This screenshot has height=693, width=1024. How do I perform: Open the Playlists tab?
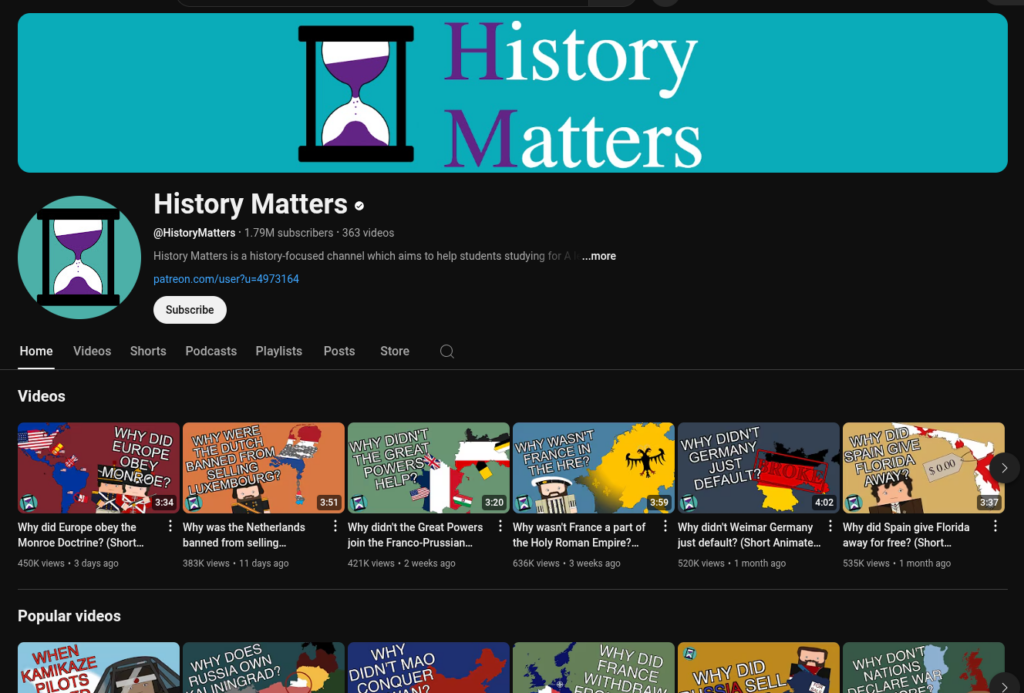coord(279,351)
